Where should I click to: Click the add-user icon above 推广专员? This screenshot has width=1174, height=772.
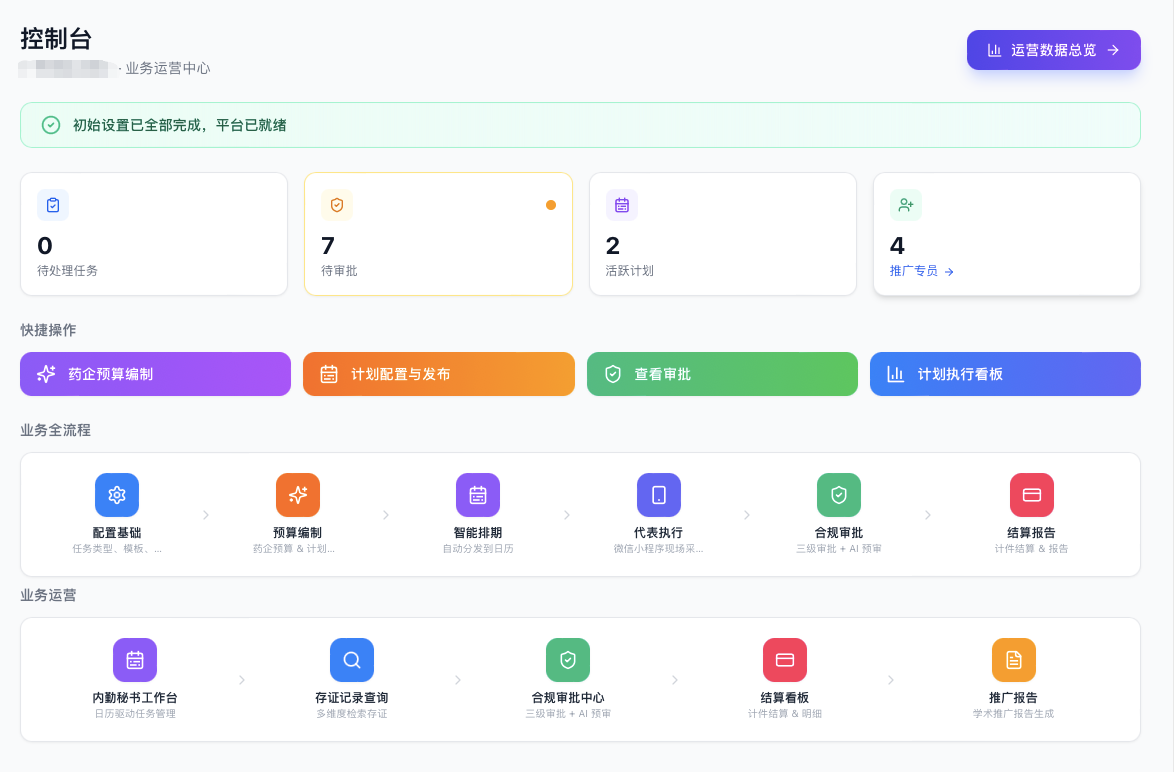tap(905, 205)
